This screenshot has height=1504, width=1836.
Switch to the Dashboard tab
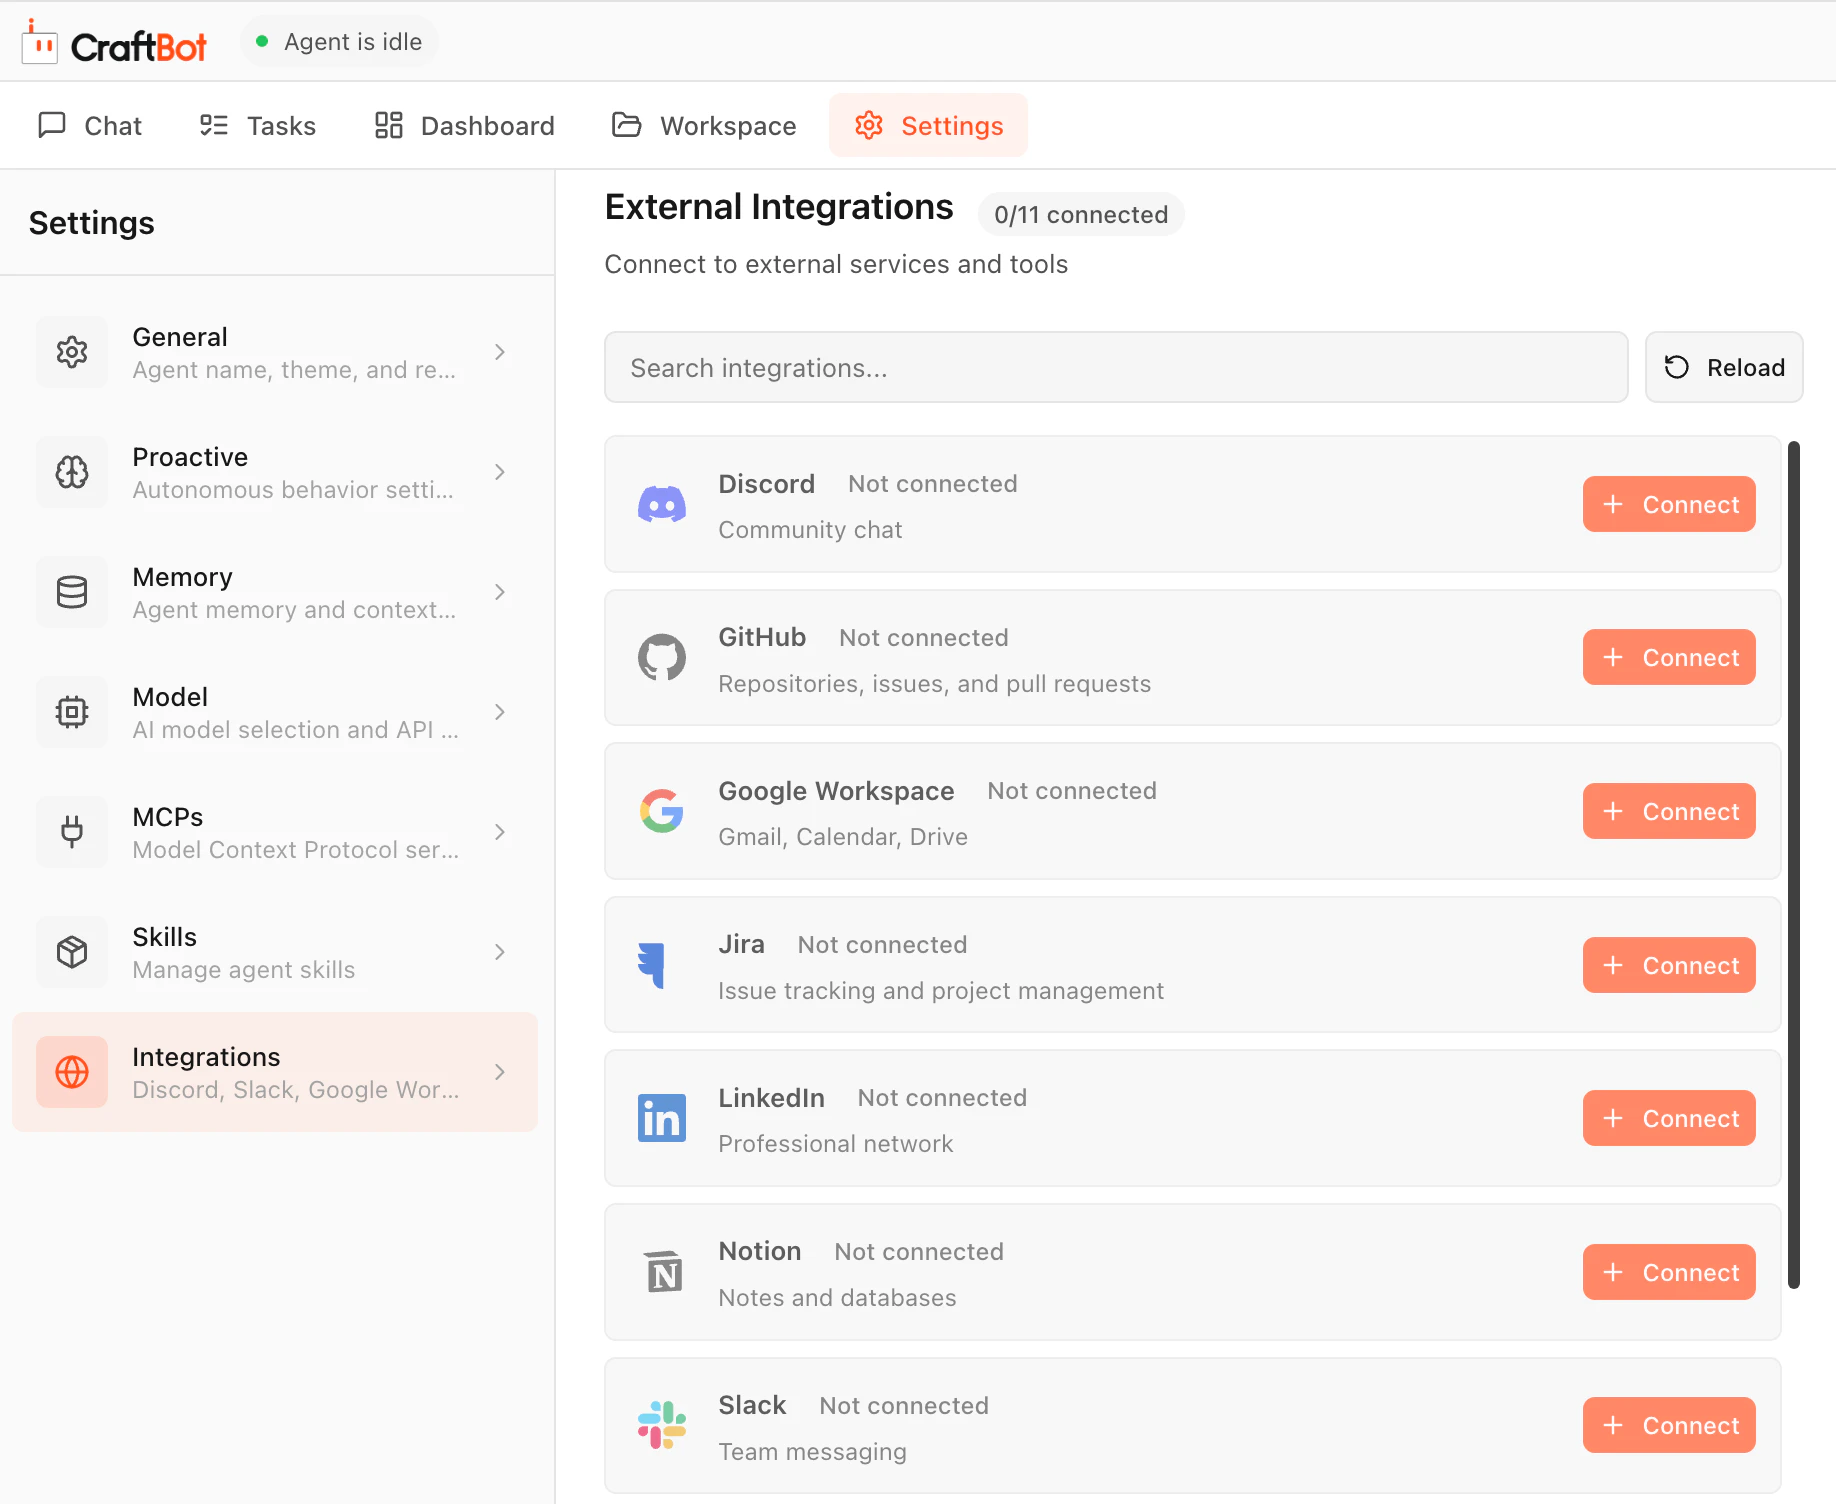click(465, 125)
